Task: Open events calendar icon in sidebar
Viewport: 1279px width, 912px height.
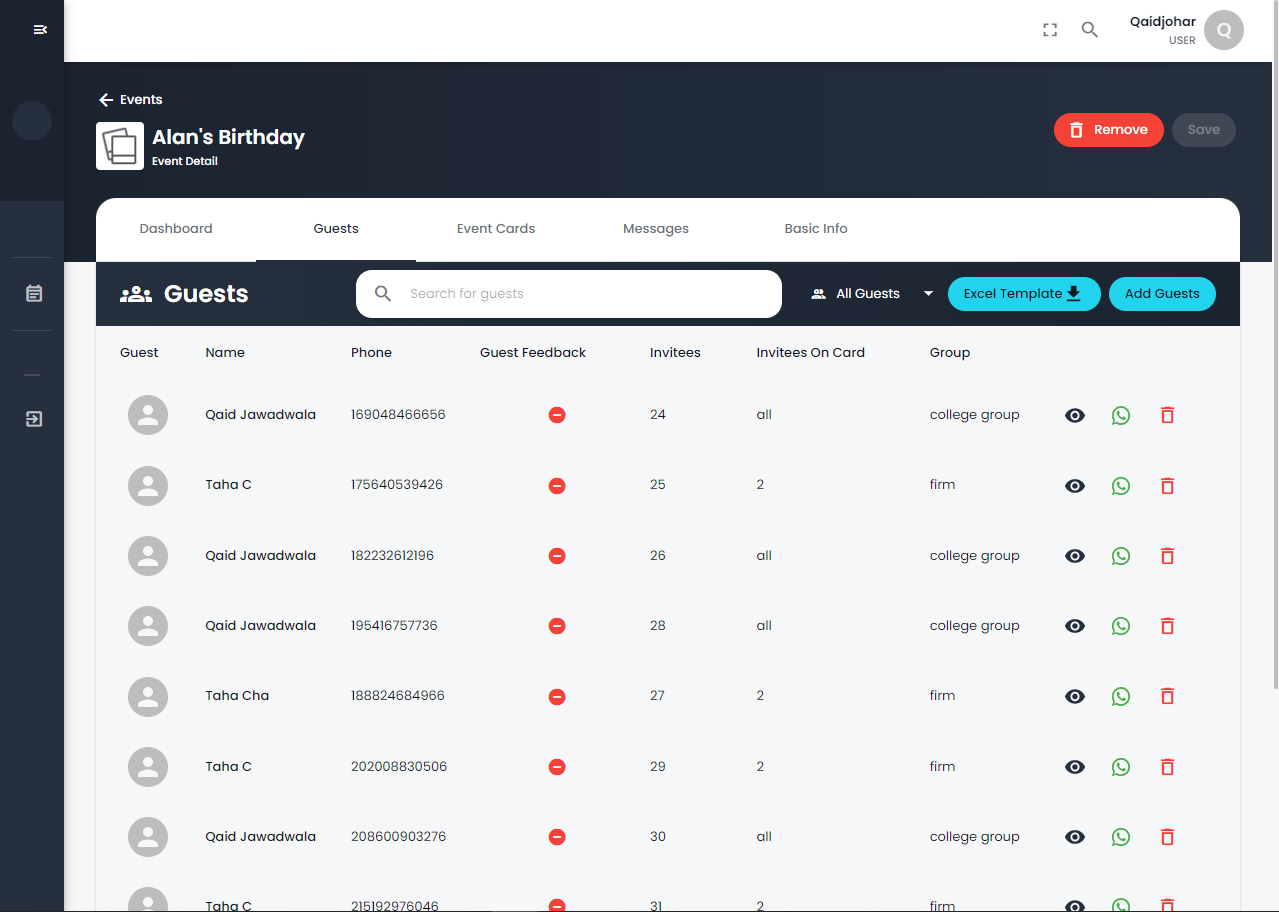Action: click(34, 294)
